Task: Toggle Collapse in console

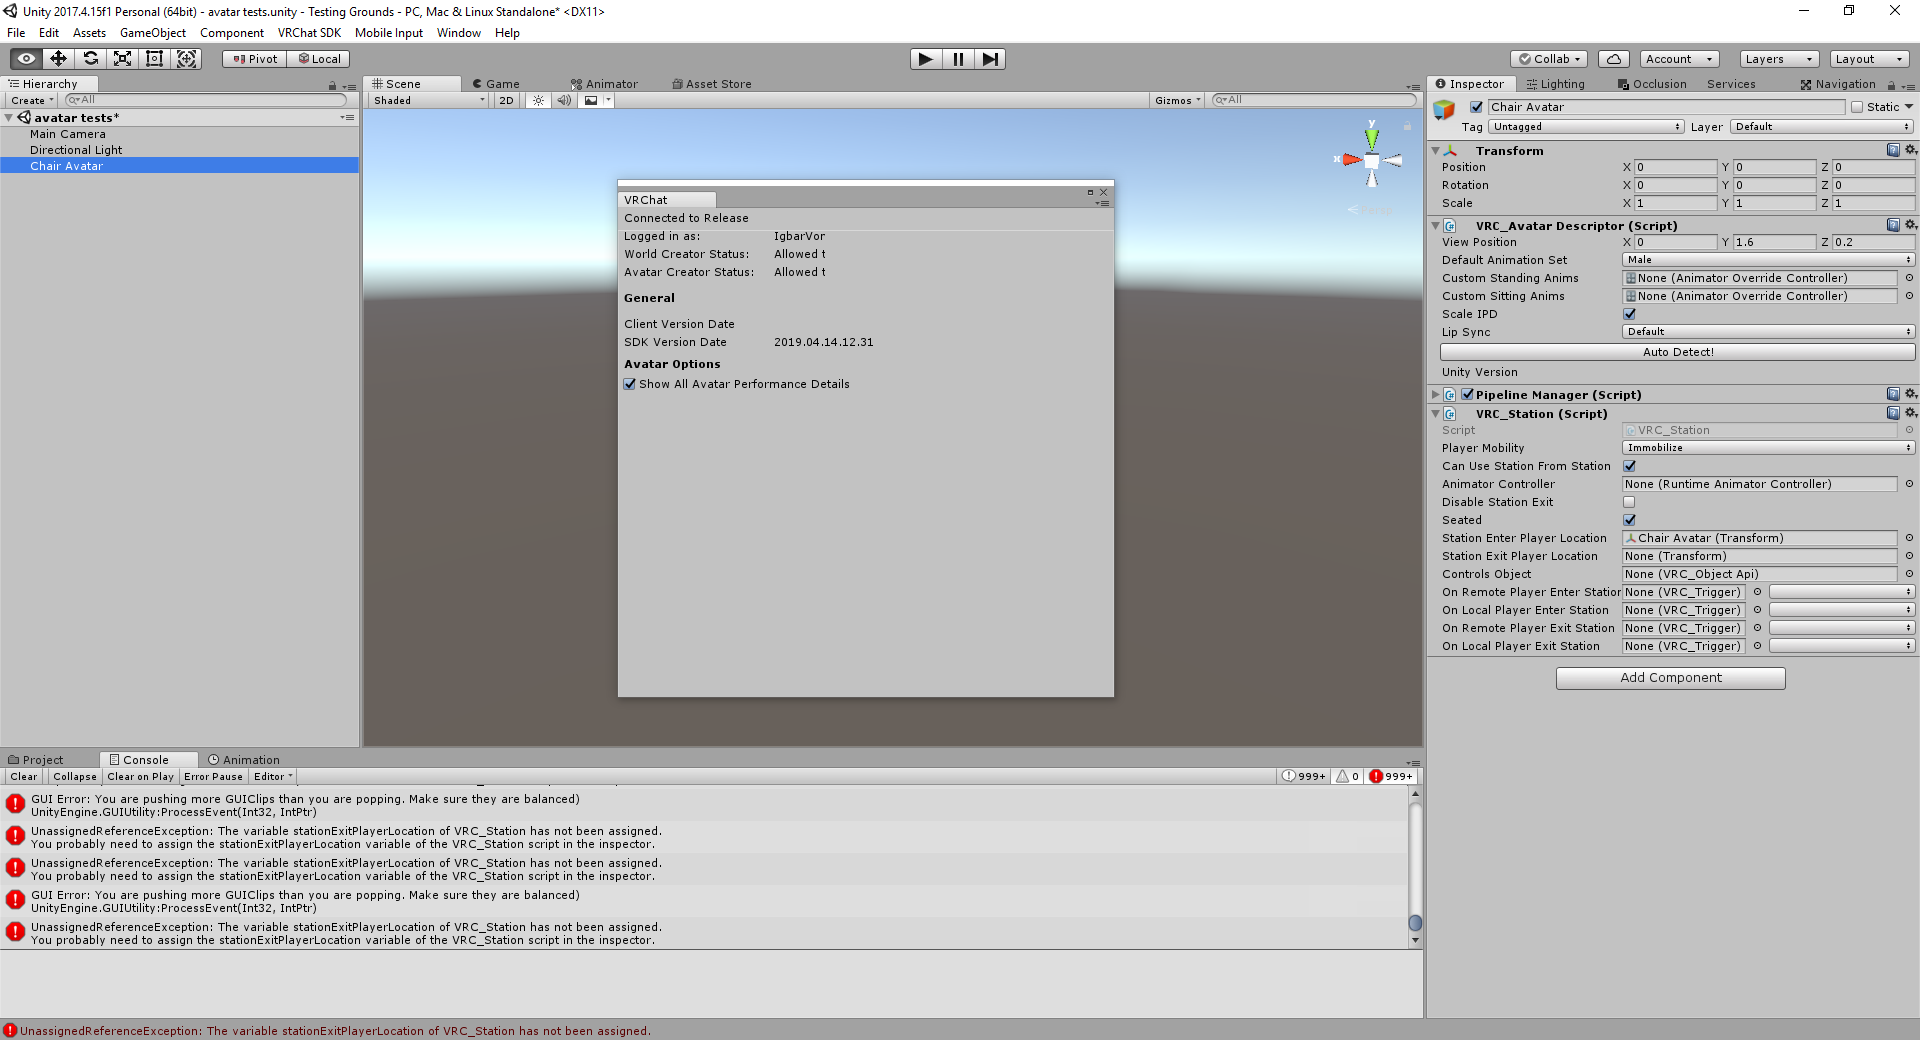Action: [x=75, y=776]
